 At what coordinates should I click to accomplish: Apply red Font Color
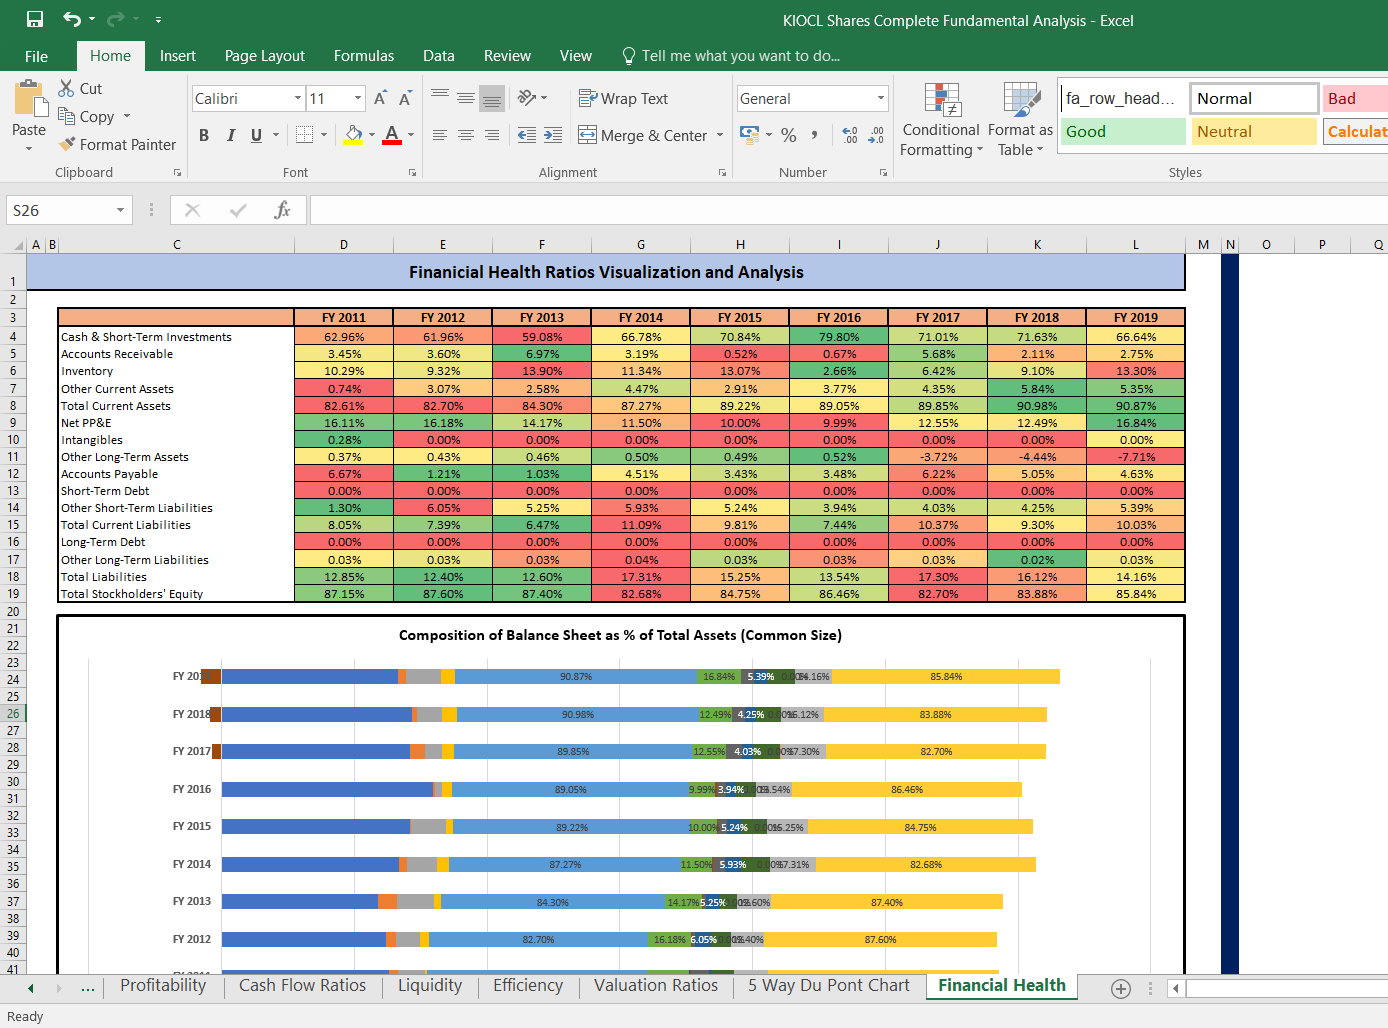coord(392,135)
